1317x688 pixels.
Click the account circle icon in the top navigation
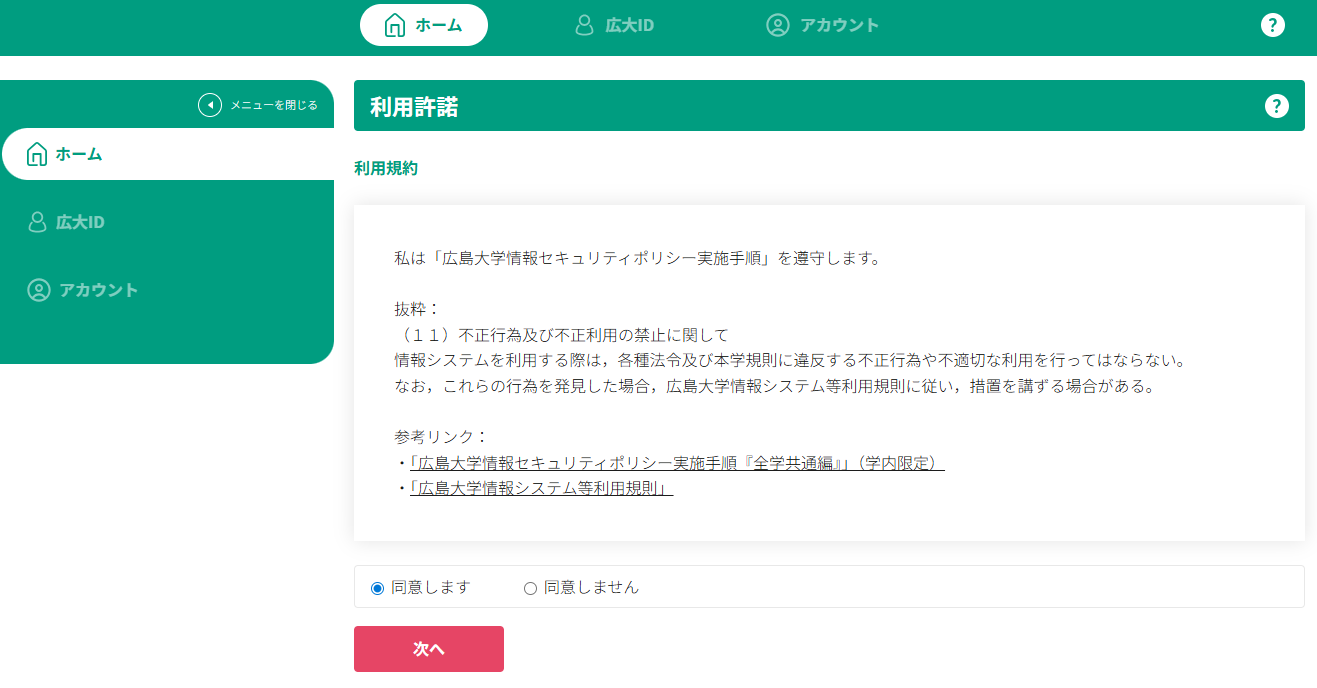point(778,25)
